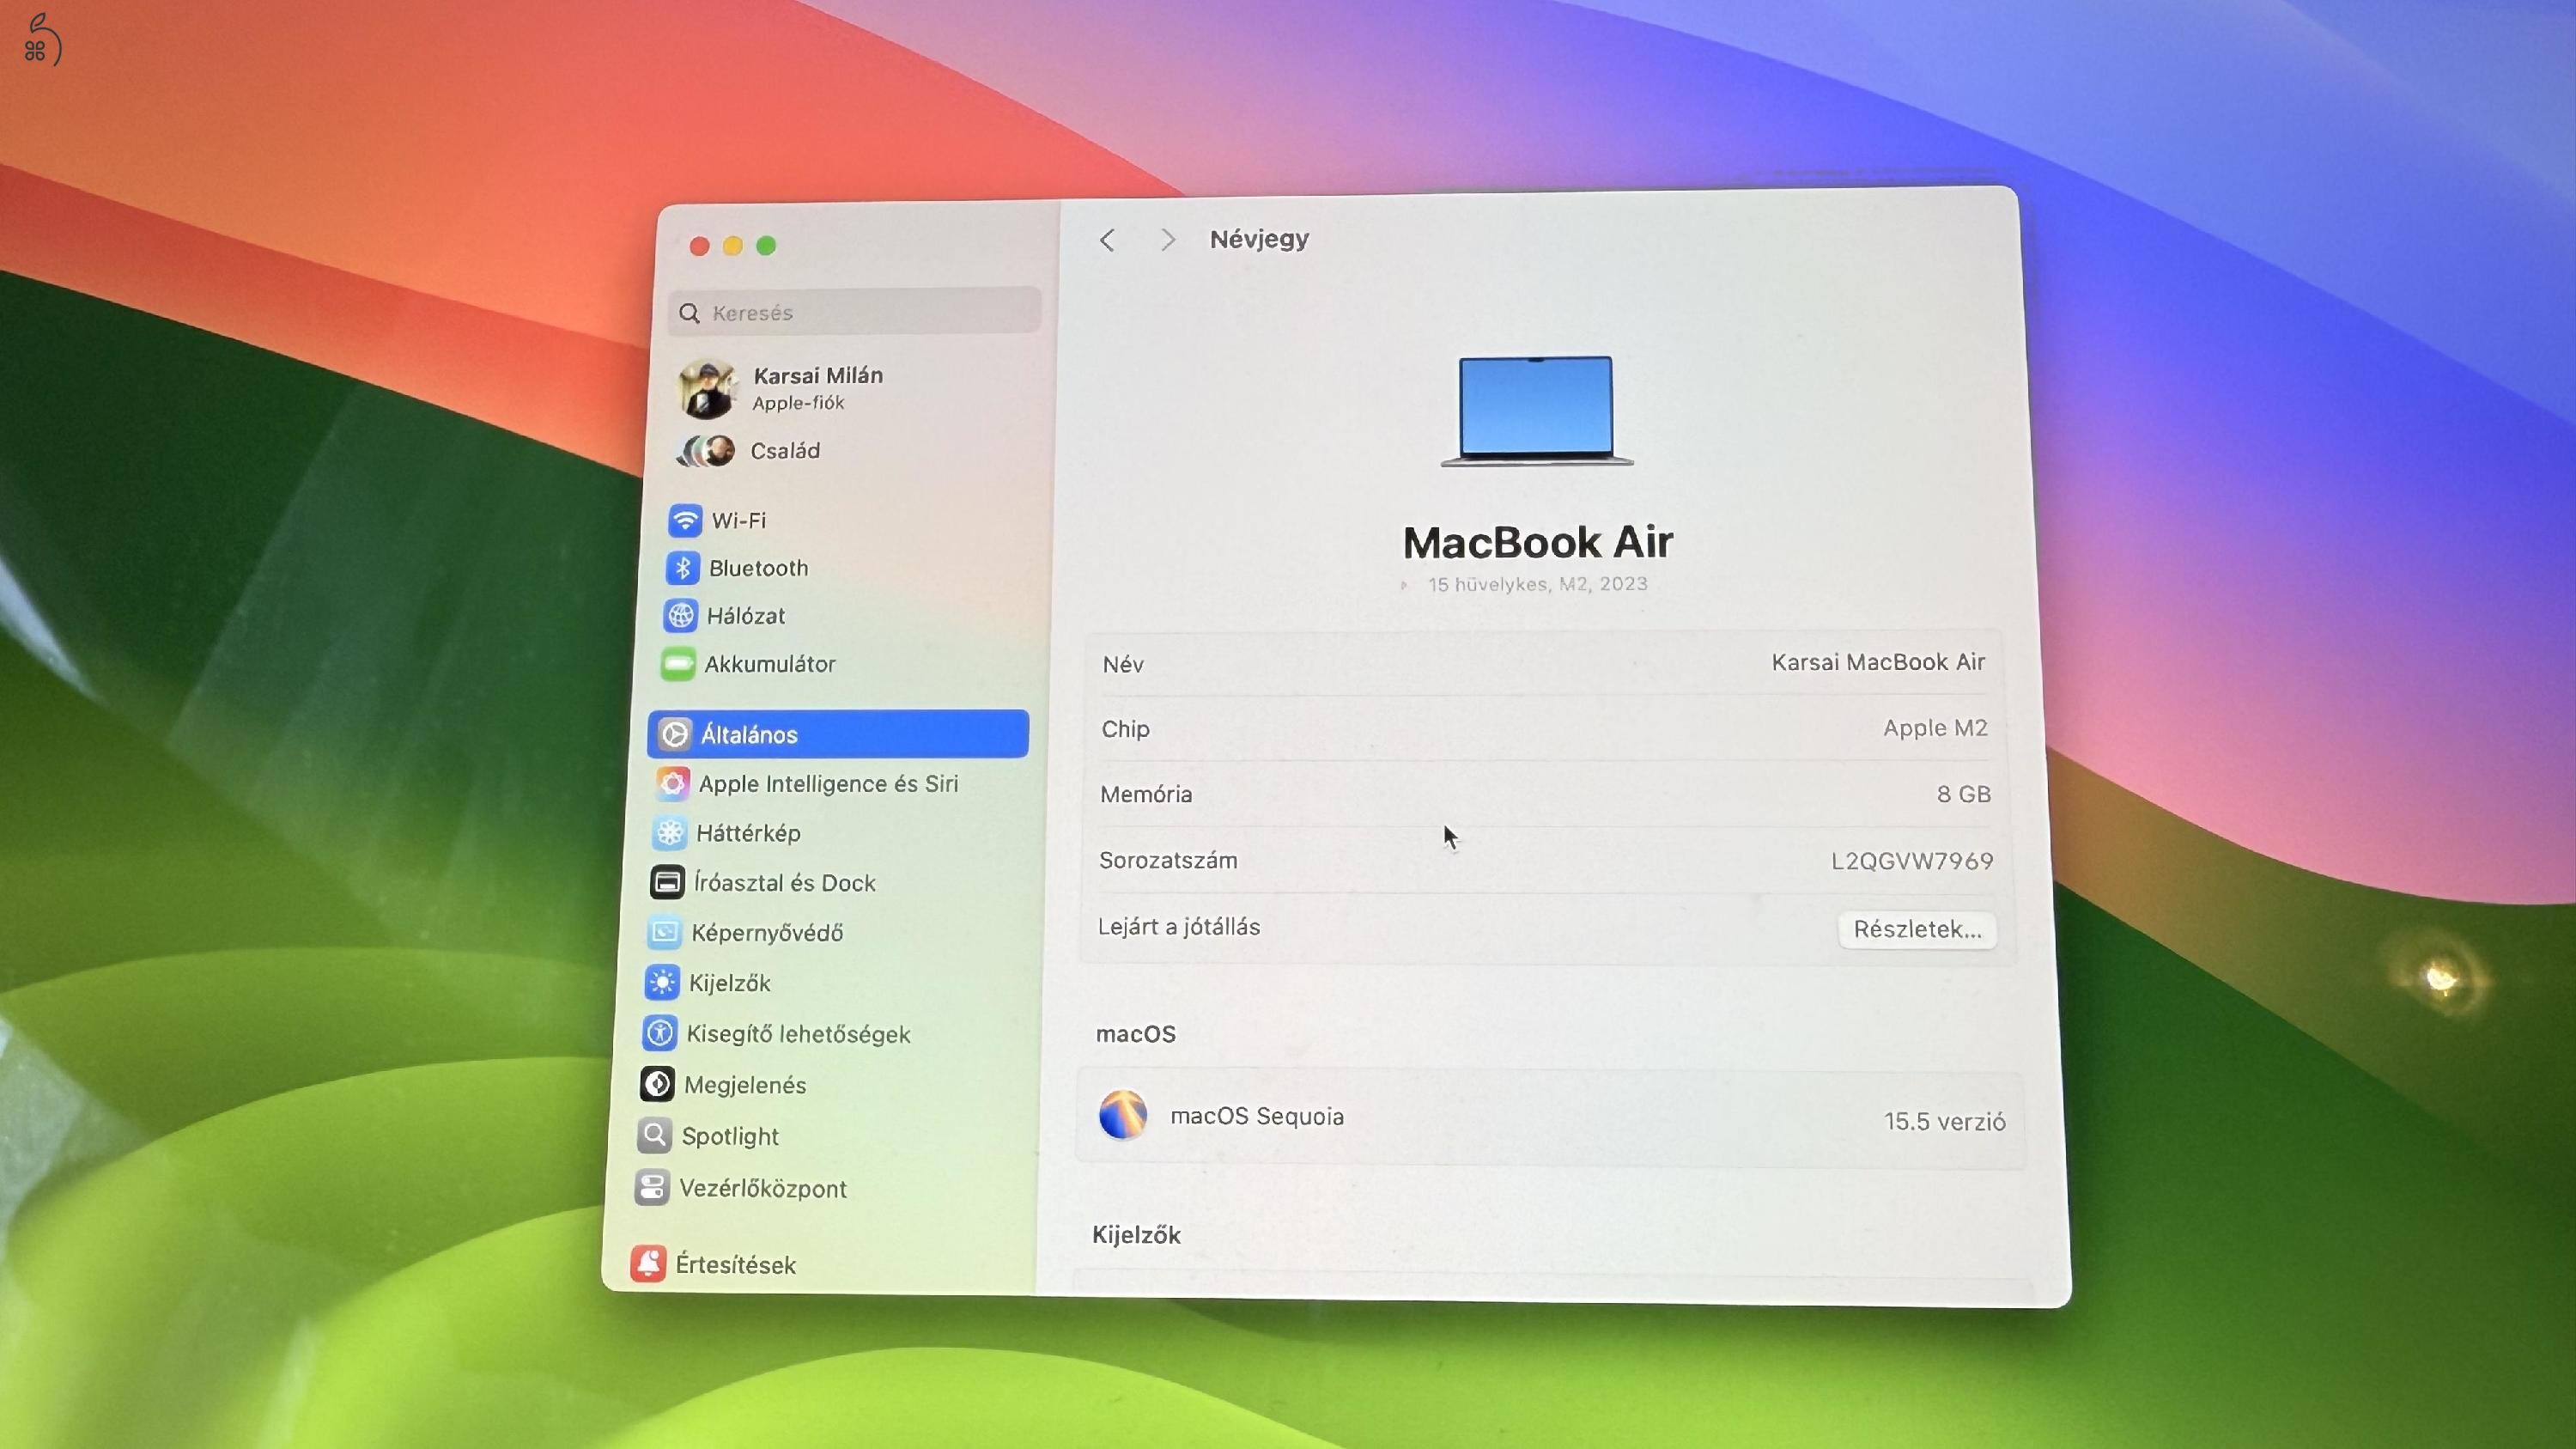Select Akkumulátor label in sidebar
Image resolution: width=2576 pixels, height=1449 pixels.
click(770, 664)
